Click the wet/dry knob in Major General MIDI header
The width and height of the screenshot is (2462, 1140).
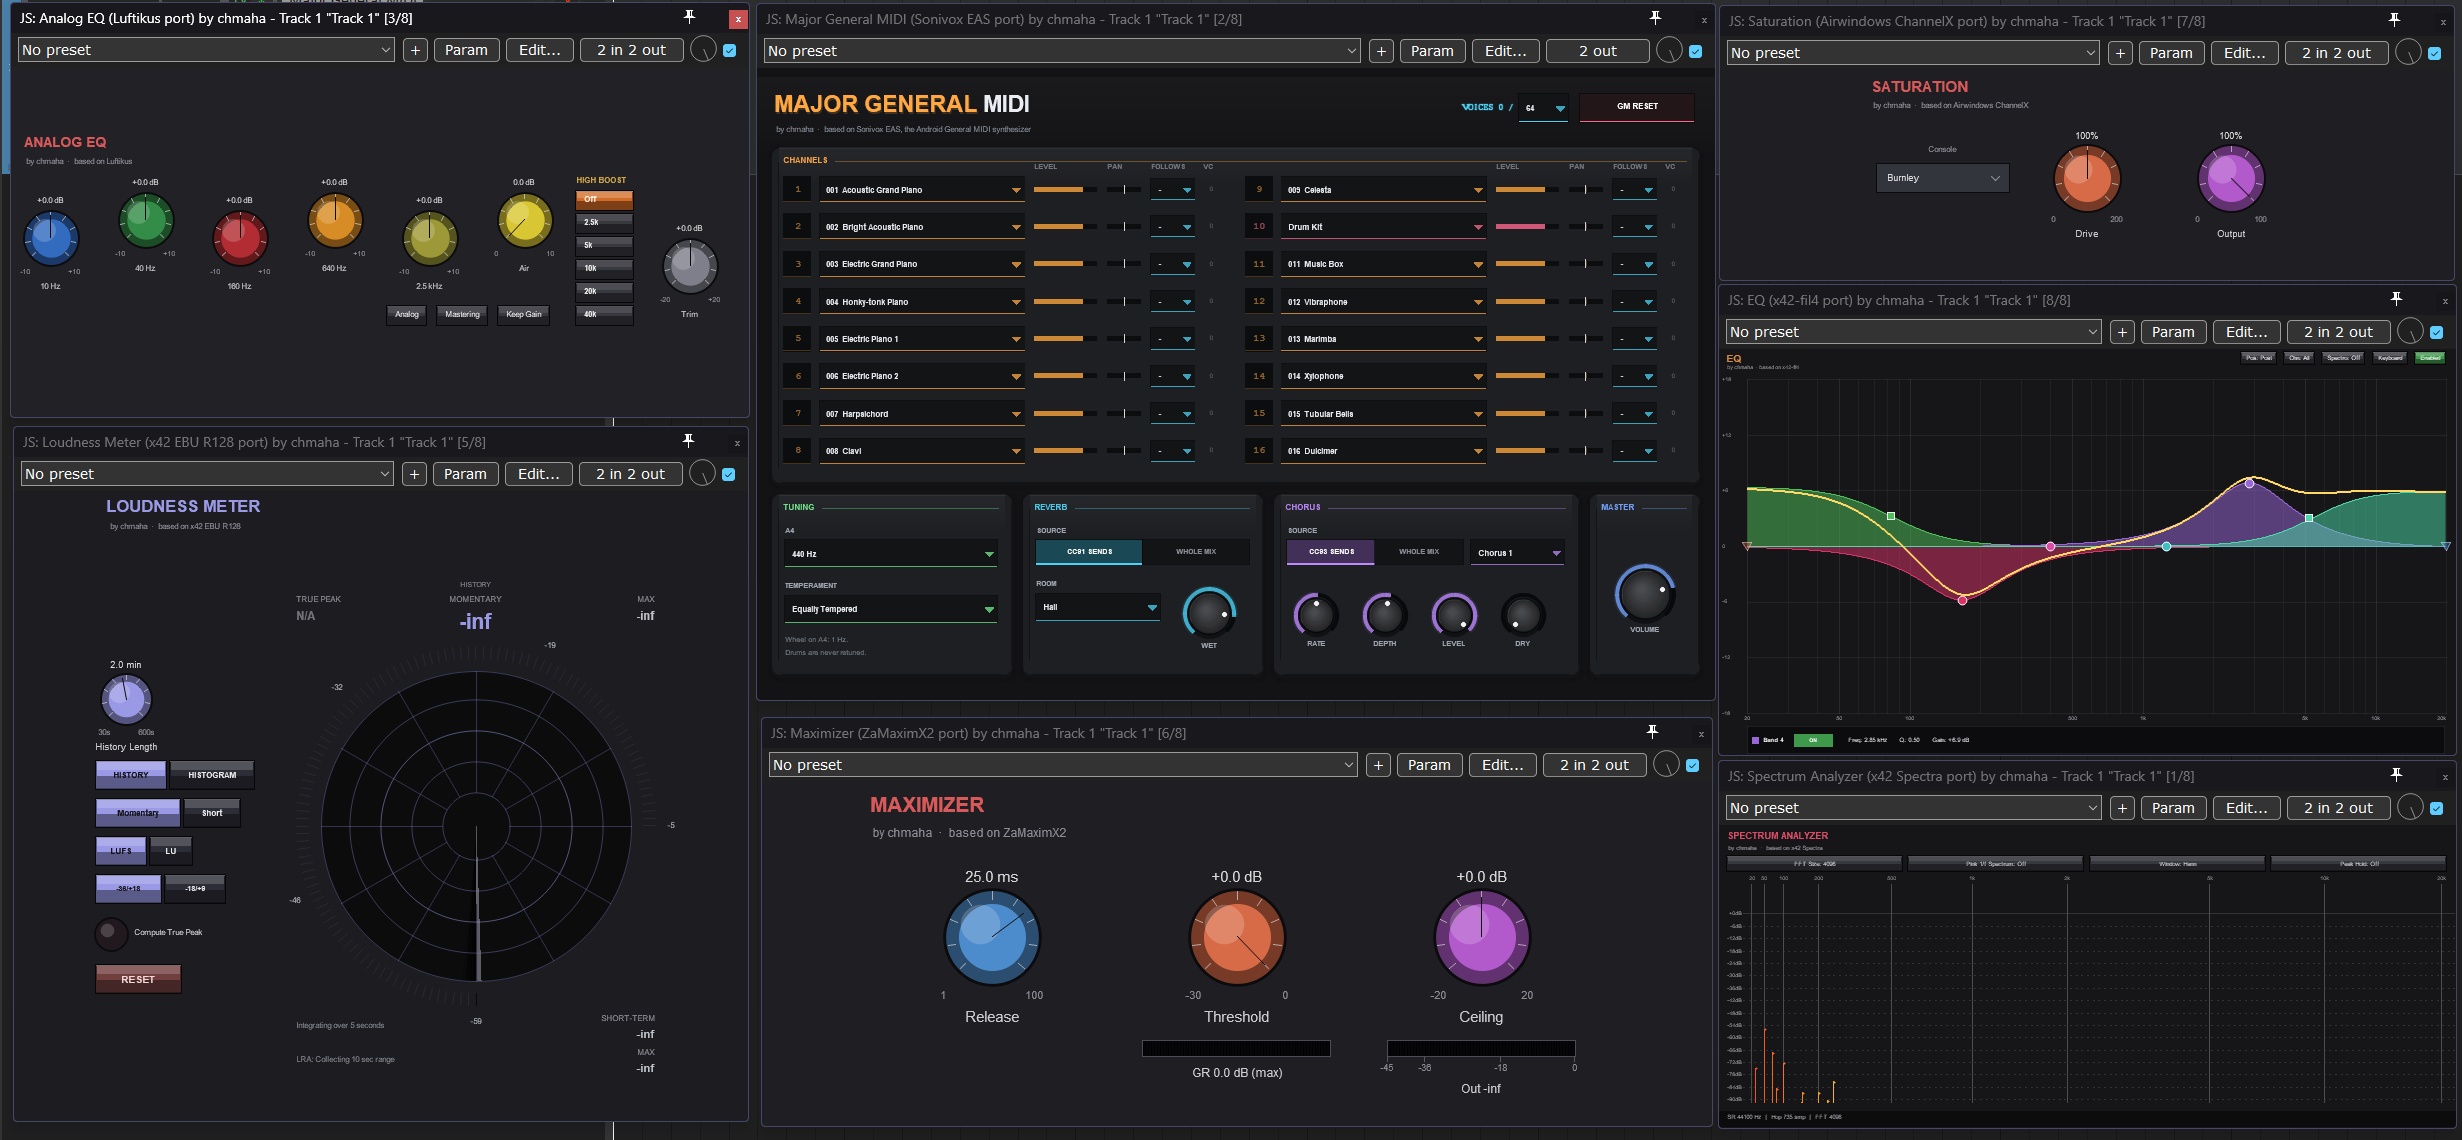(1669, 51)
